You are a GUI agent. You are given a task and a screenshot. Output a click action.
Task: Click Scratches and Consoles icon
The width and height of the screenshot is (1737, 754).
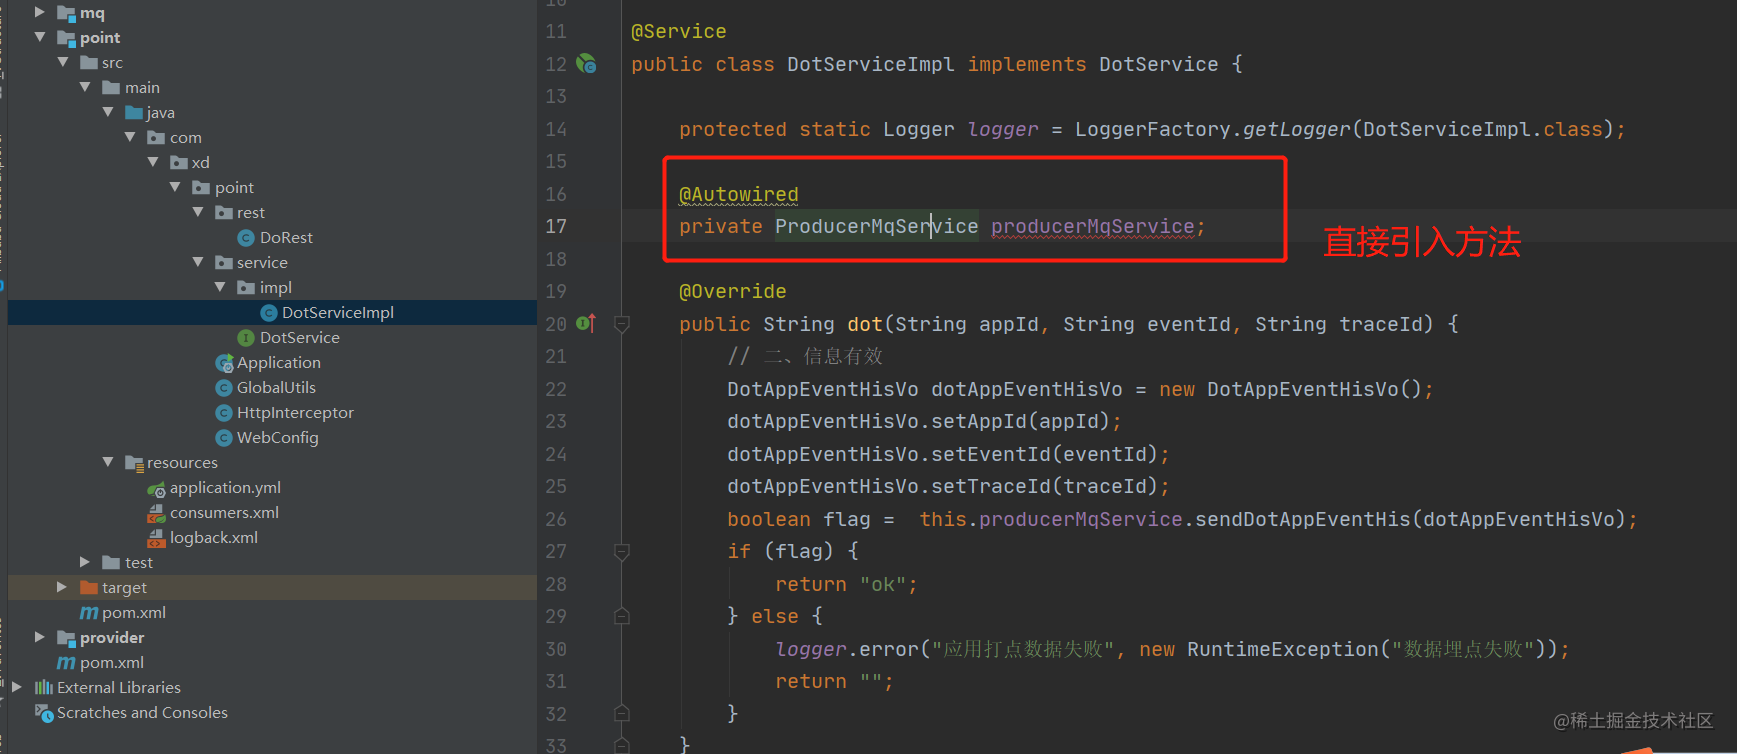coord(44,713)
